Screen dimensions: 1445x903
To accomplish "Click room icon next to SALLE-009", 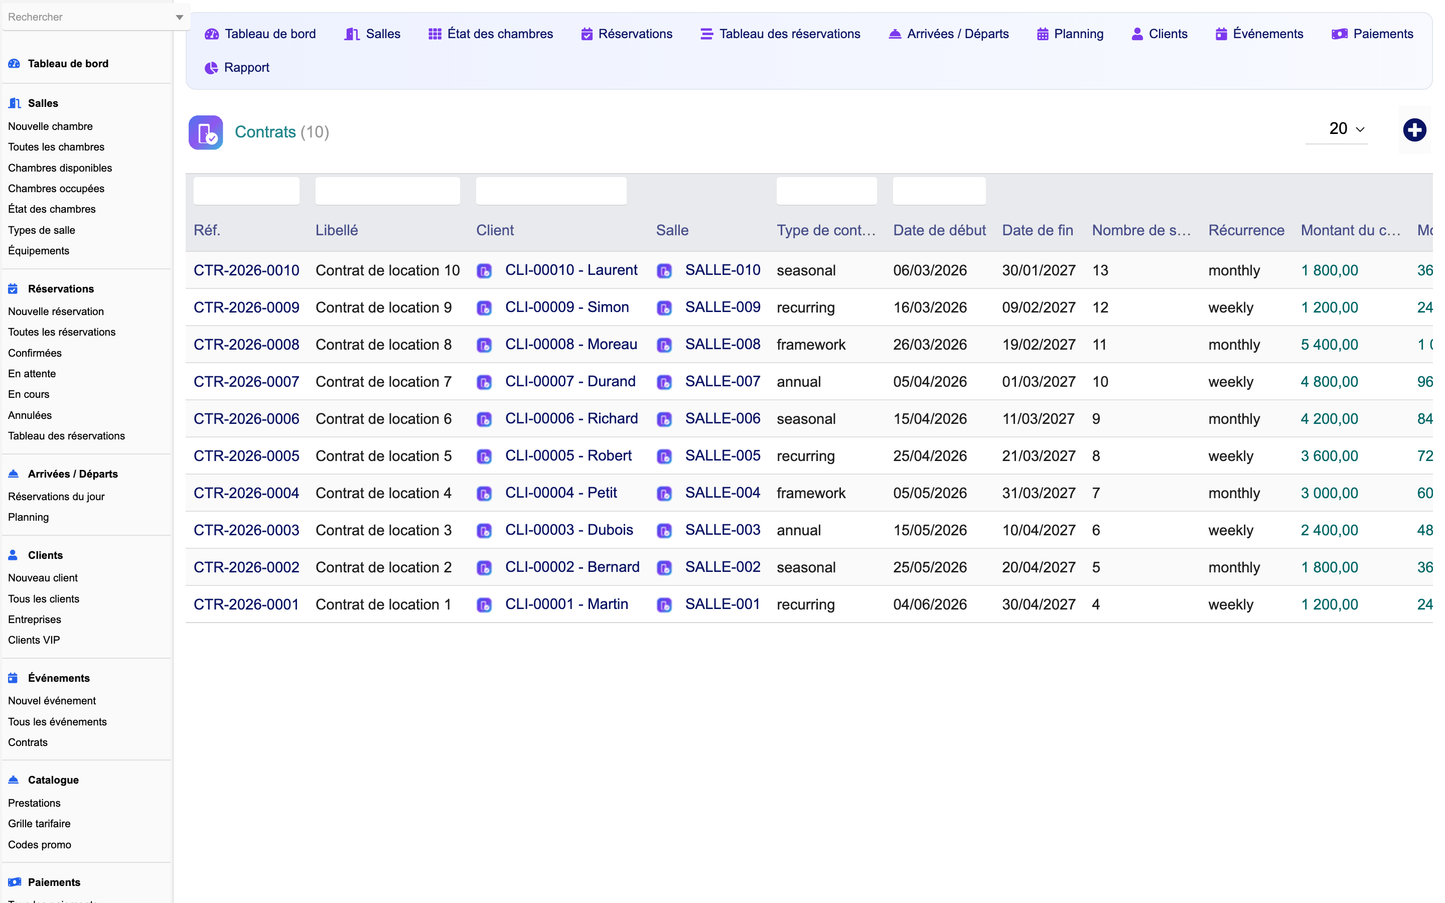I will coord(664,308).
